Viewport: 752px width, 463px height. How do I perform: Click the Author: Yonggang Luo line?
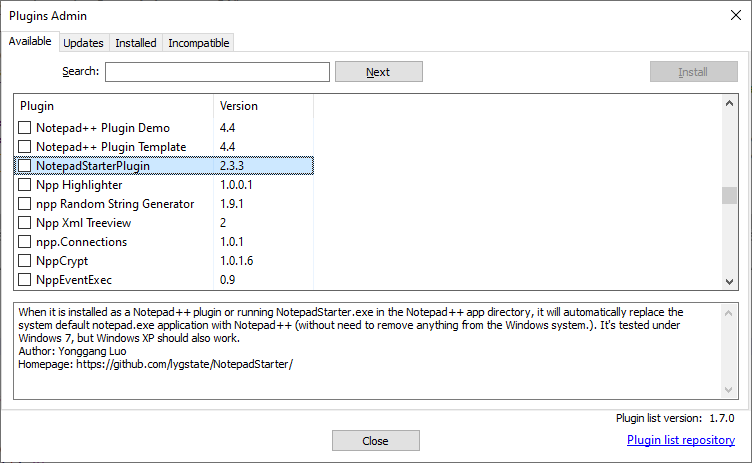pyautogui.click(x=72, y=351)
